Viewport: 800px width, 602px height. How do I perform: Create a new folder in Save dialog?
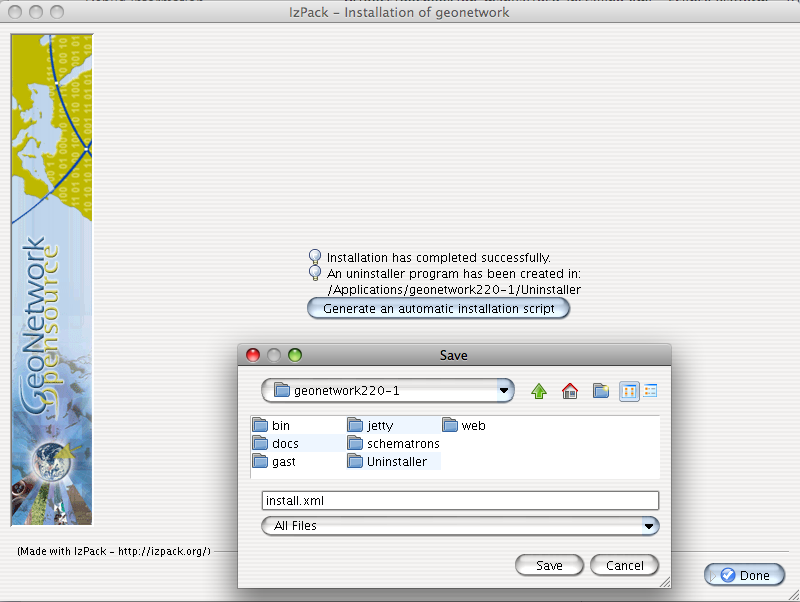point(601,391)
